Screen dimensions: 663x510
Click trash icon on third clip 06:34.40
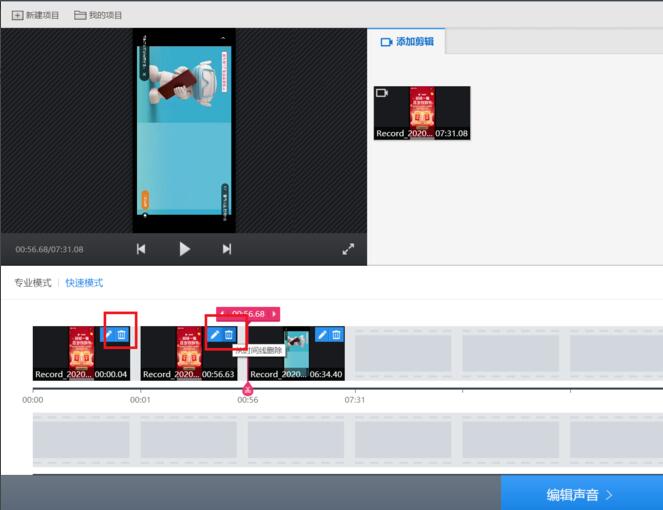tap(336, 335)
